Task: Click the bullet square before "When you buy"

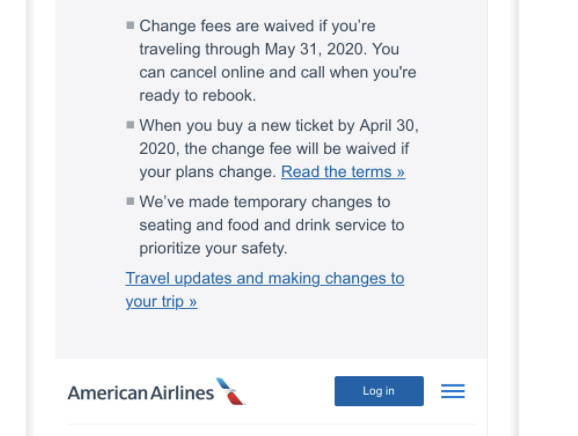Action: tap(130, 125)
